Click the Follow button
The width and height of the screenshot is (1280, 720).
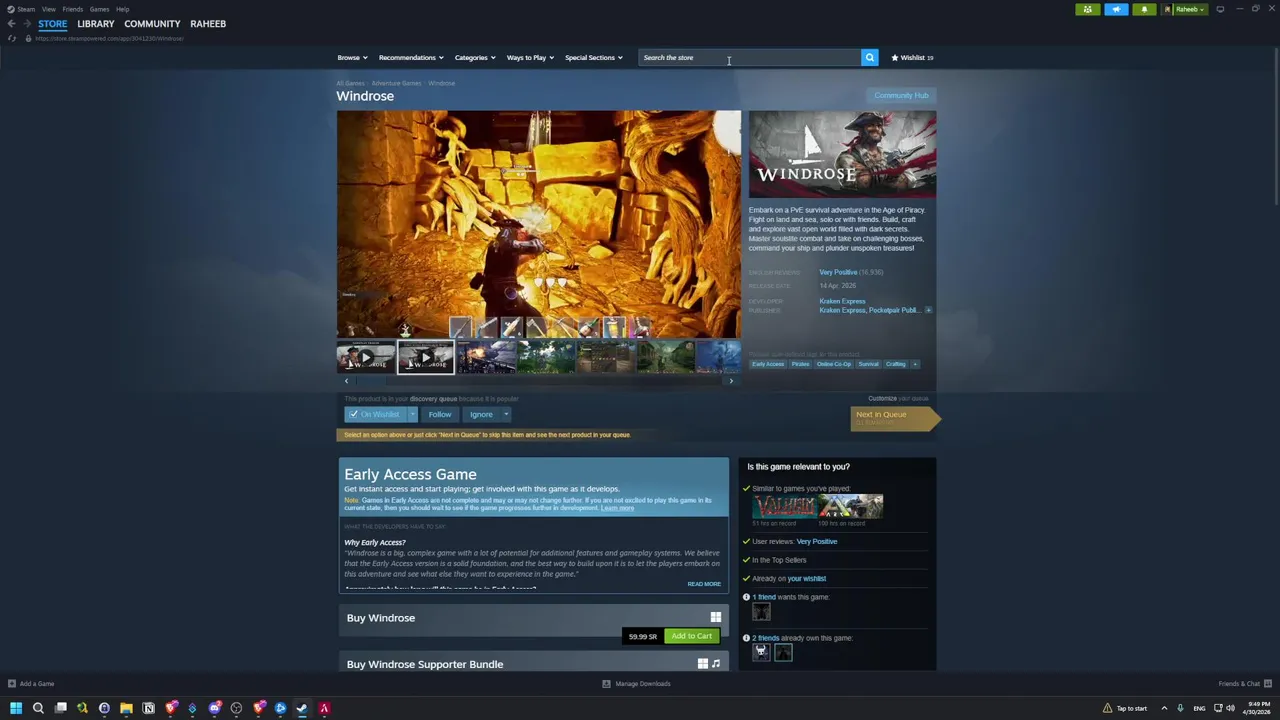[x=440, y=414]
